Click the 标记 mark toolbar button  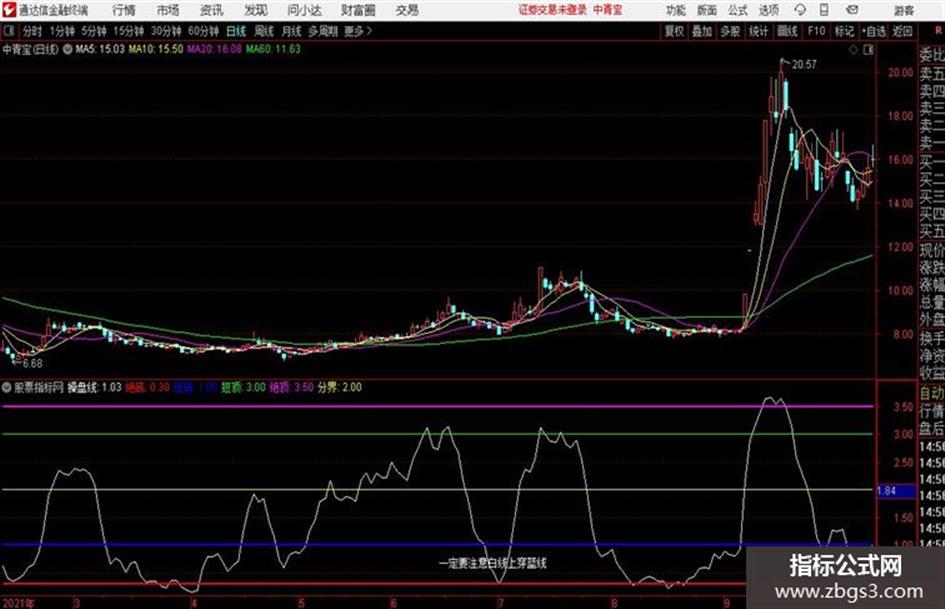pos(844,31)
